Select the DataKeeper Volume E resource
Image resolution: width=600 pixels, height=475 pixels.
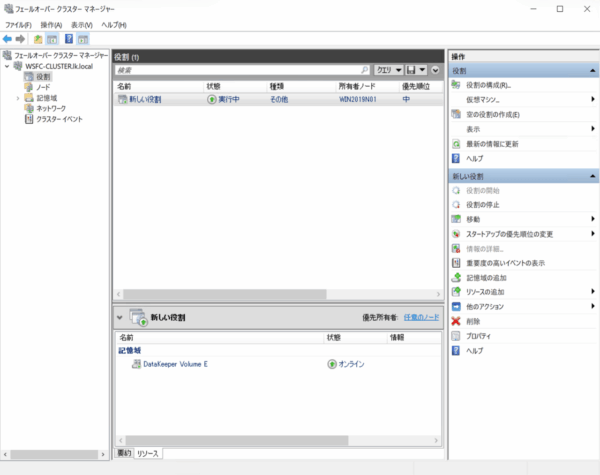point(175,364)
